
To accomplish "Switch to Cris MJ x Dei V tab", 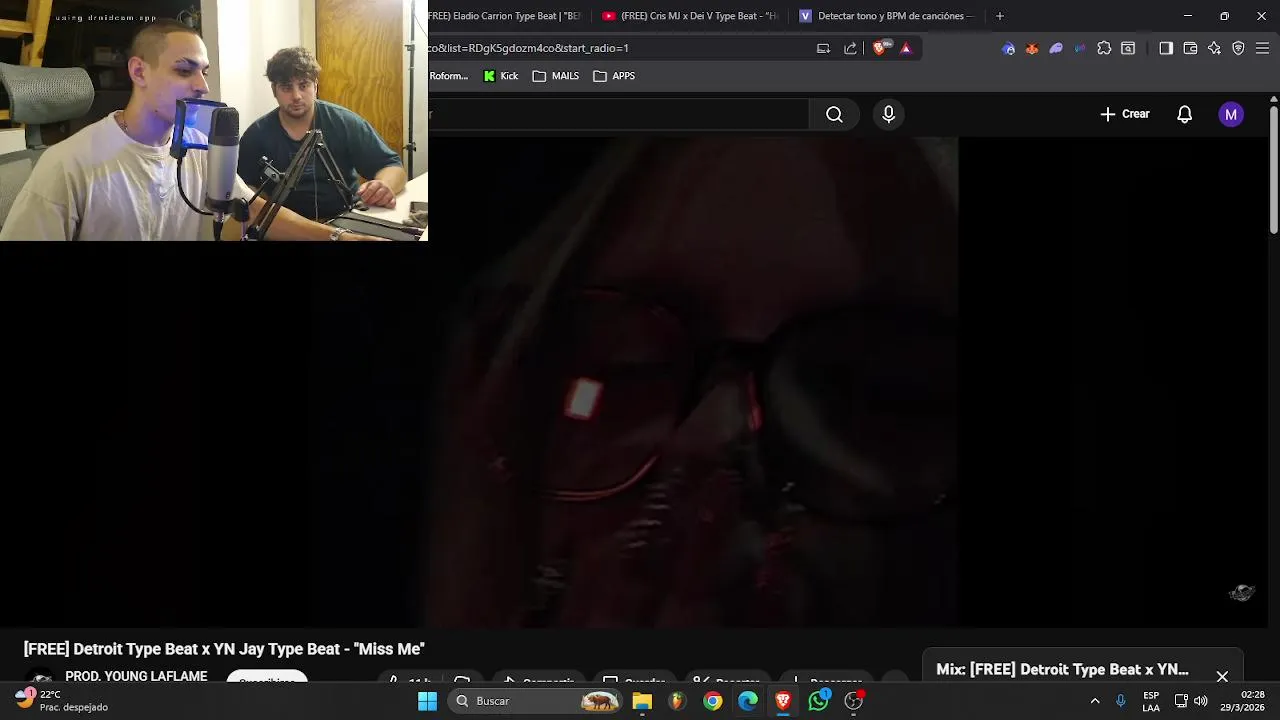I will point(690,16).
